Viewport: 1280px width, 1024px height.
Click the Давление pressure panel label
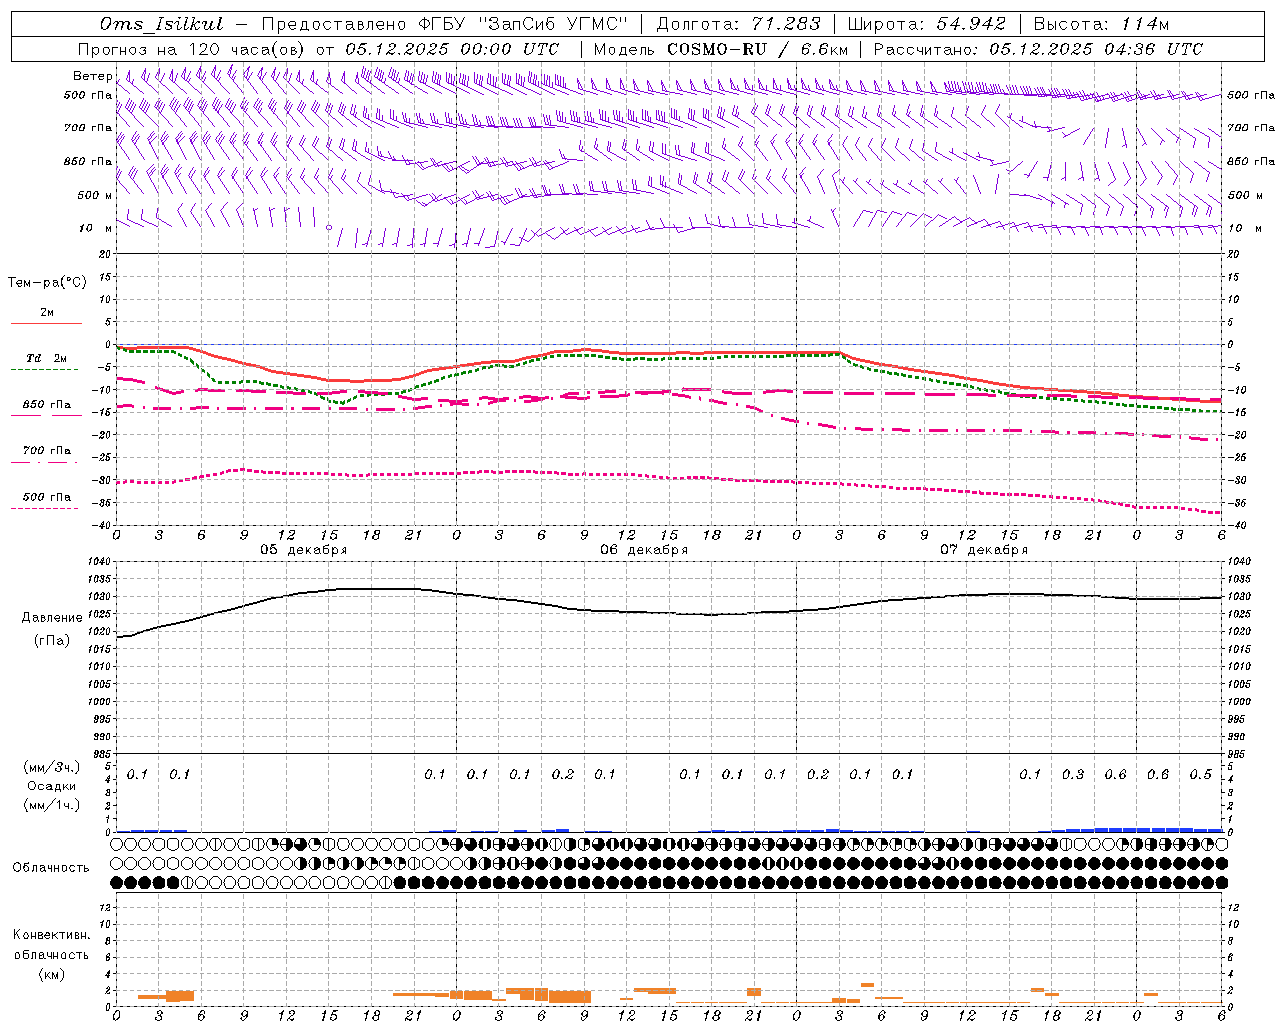click(x=52, y=618)
